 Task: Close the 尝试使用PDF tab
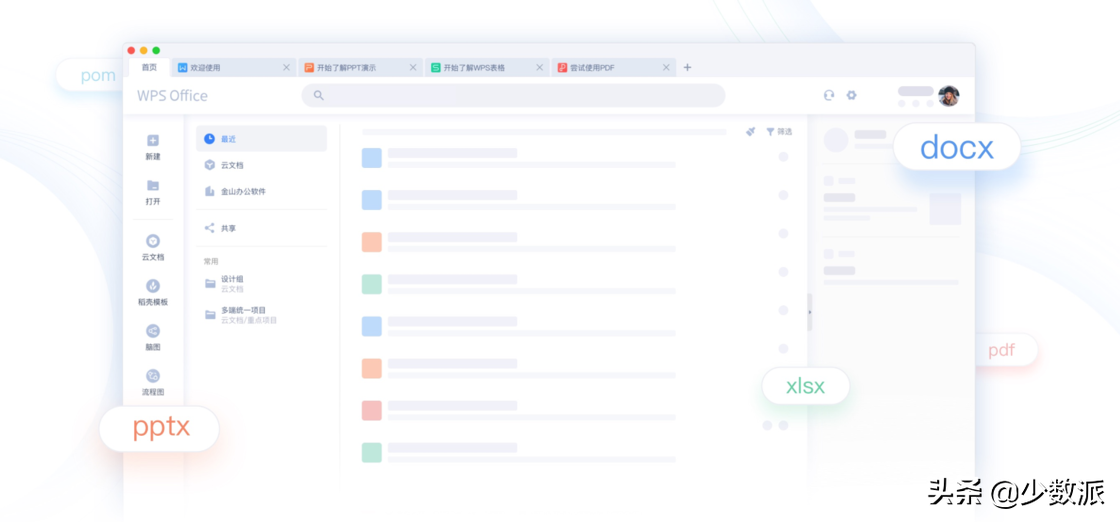(666, 68)
